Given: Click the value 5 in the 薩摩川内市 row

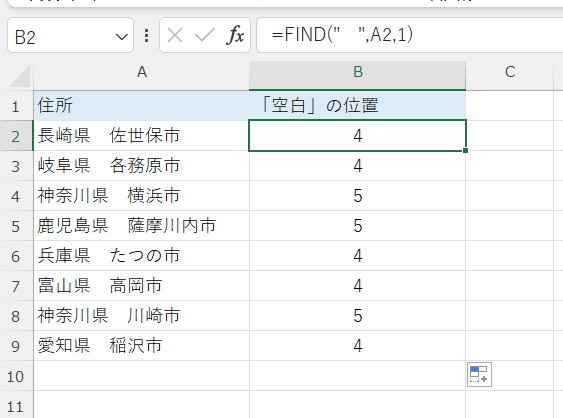Looking at the screenshot, I should (x=358, y=226).
